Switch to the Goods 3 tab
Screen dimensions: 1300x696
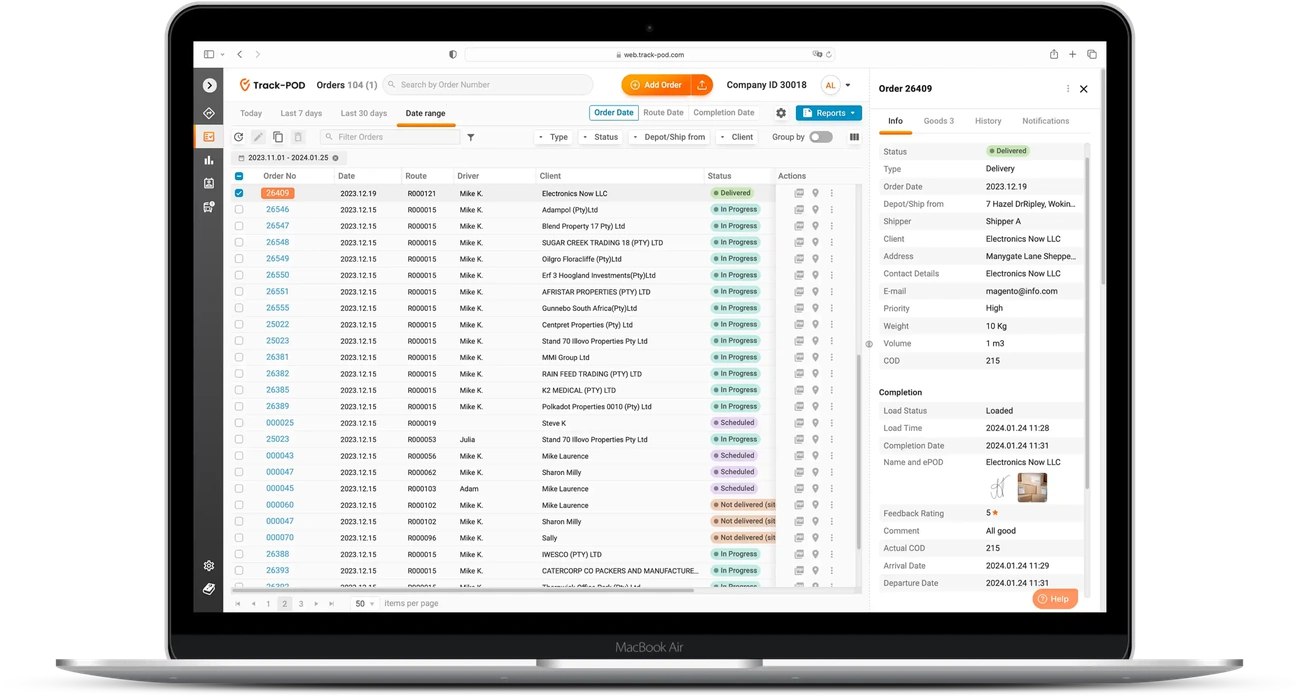pyautogui.click(x=938, y=121)
